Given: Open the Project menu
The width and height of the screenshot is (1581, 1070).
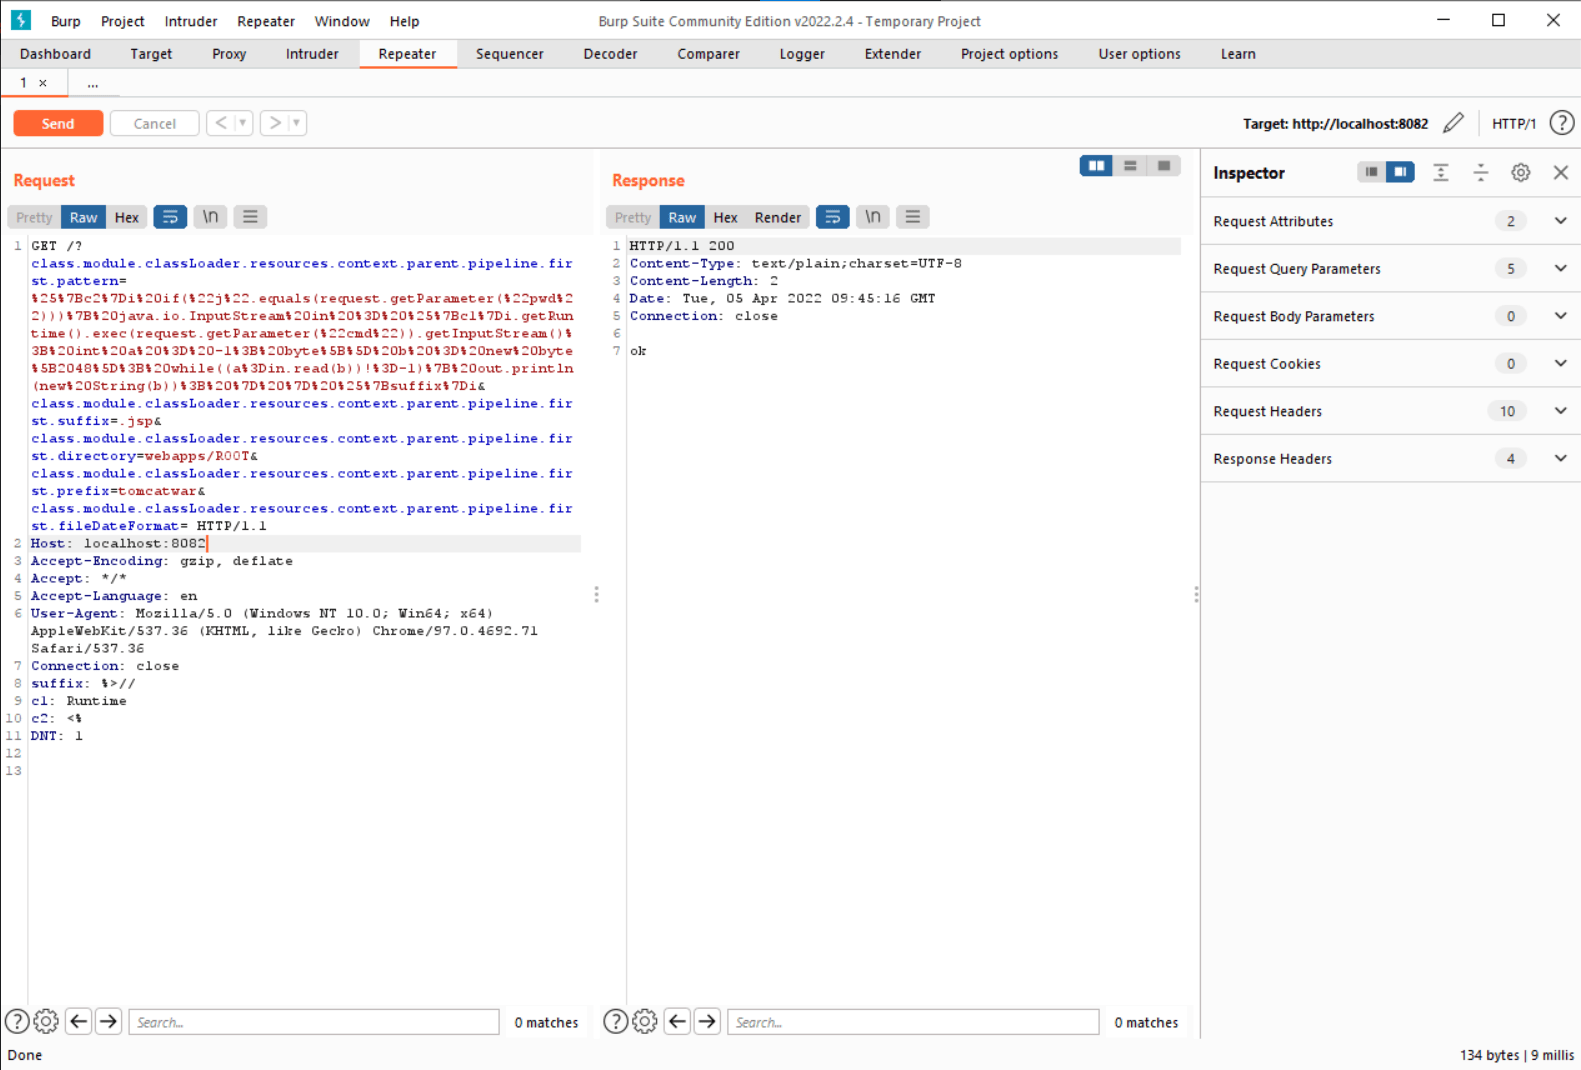Looking at the screenshot, I should [123, 21].
